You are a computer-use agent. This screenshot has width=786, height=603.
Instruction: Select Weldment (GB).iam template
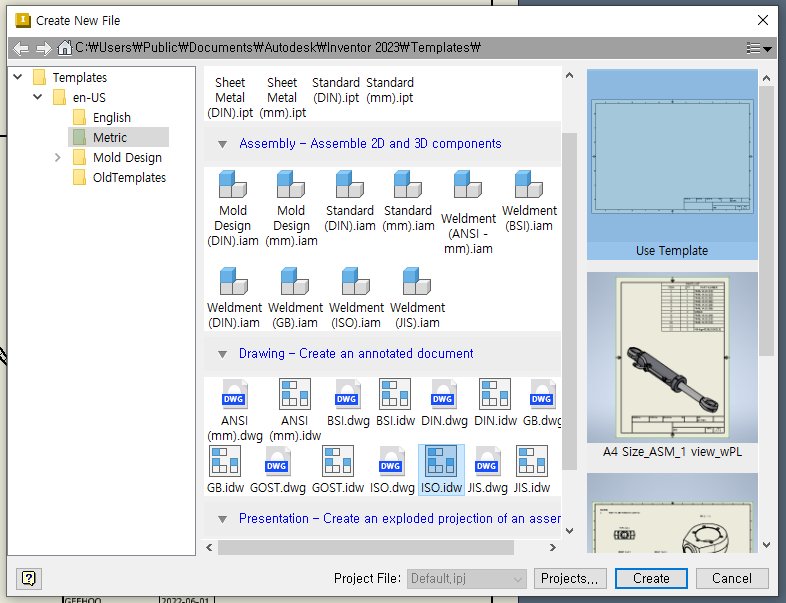point(295,298)
